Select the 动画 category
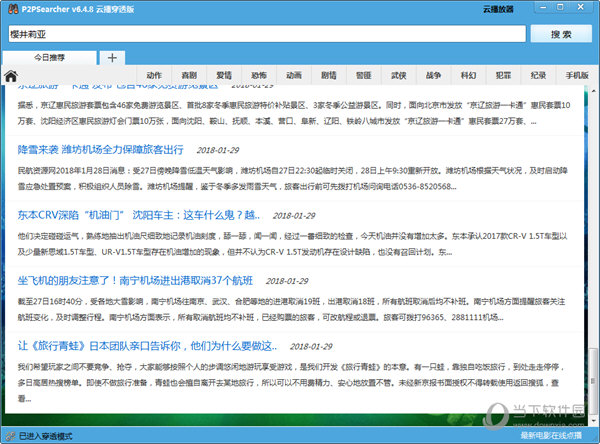This screenshot has height=444, width=600. (x=294, y=75)
